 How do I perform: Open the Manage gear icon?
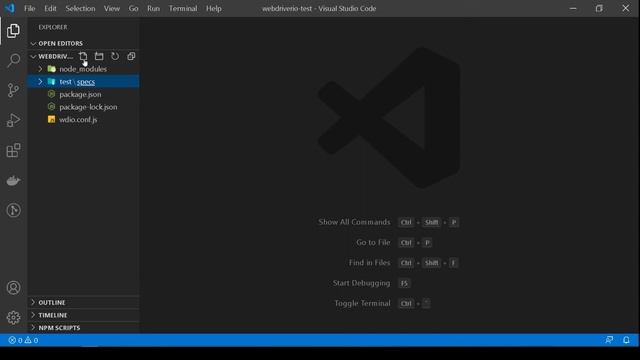pyautogui.click(x=13, y=318)
